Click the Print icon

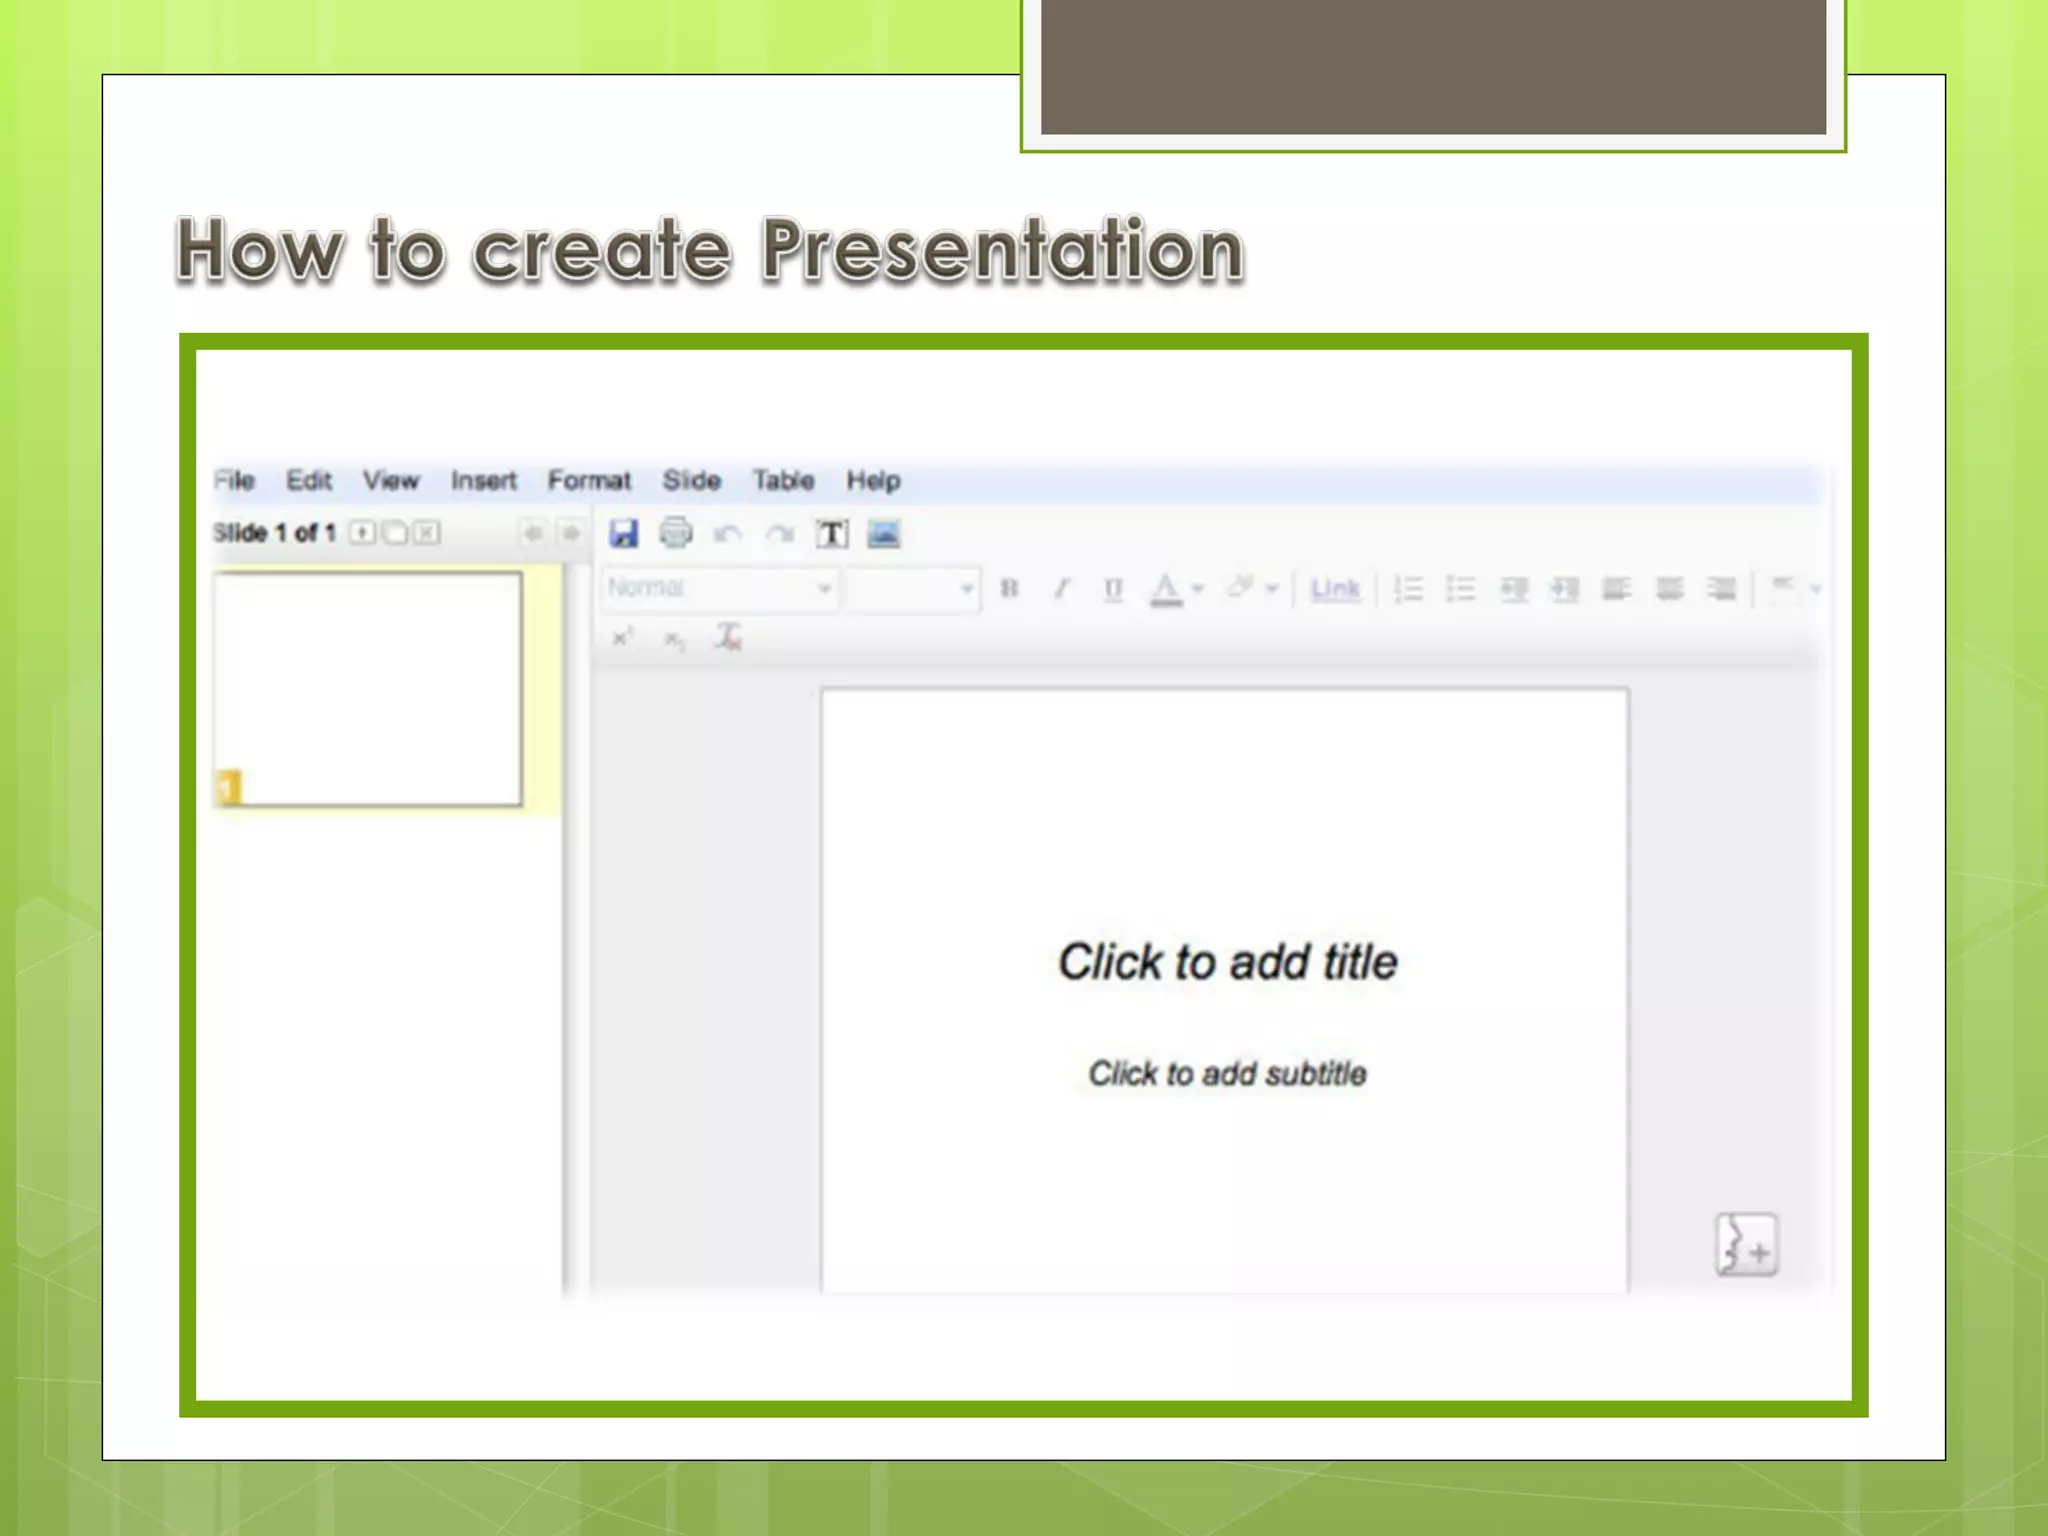pyautogui.click(x=676, y=533)
